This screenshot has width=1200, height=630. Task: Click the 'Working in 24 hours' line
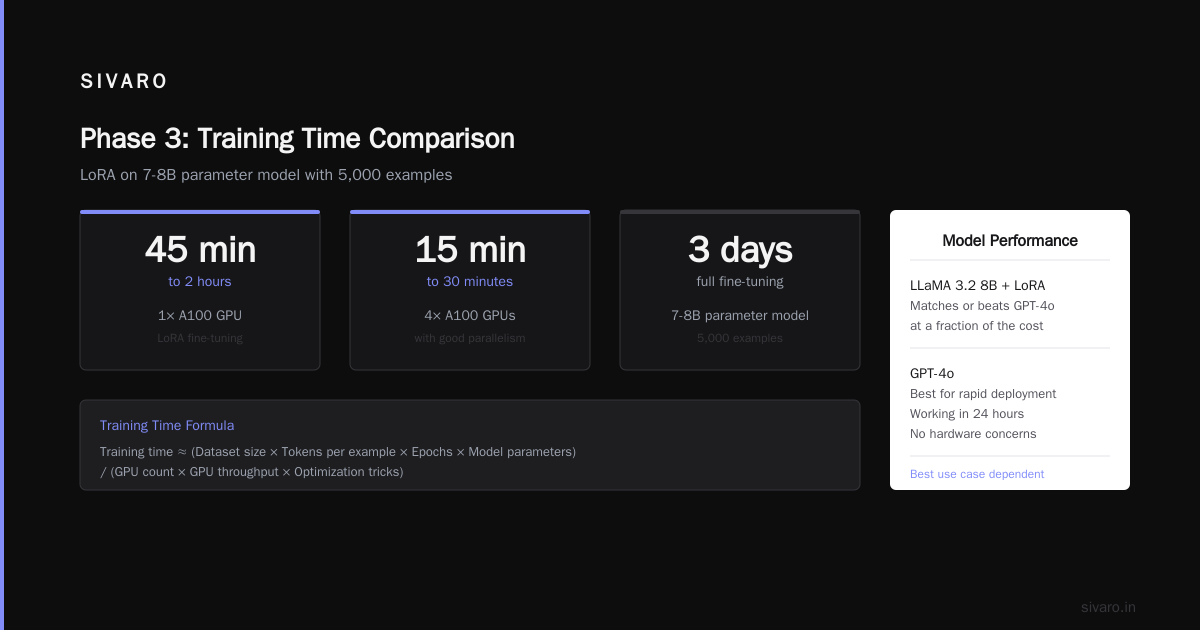(967, 414)
